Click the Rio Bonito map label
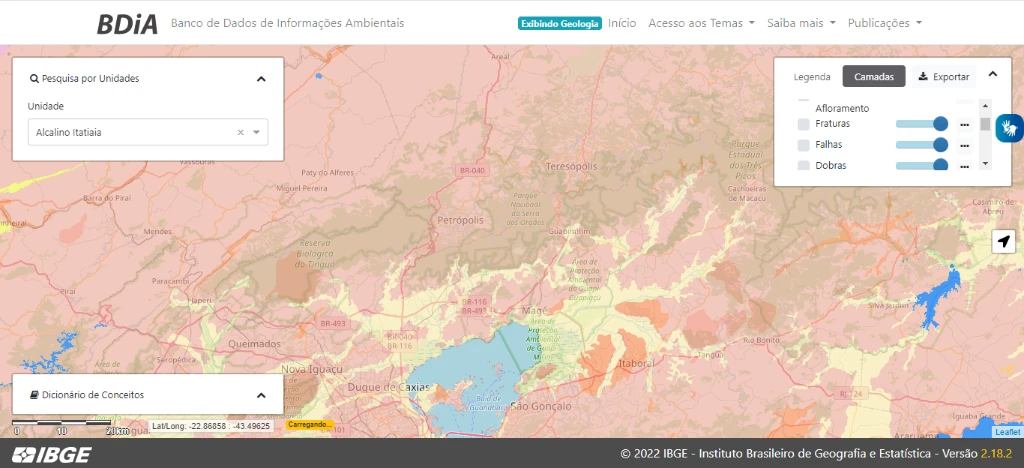1024x468 pixels. coord(760,340)
